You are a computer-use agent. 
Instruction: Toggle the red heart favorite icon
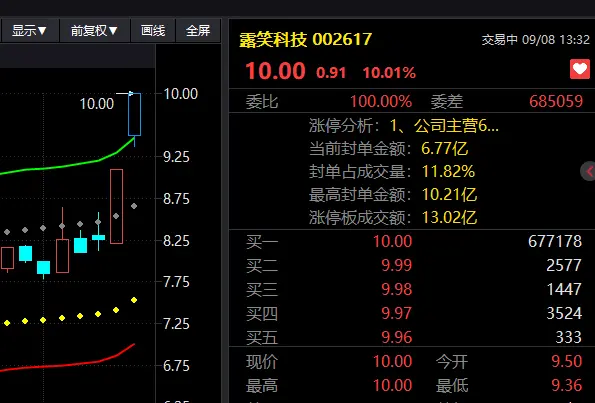tap(580, 69)
